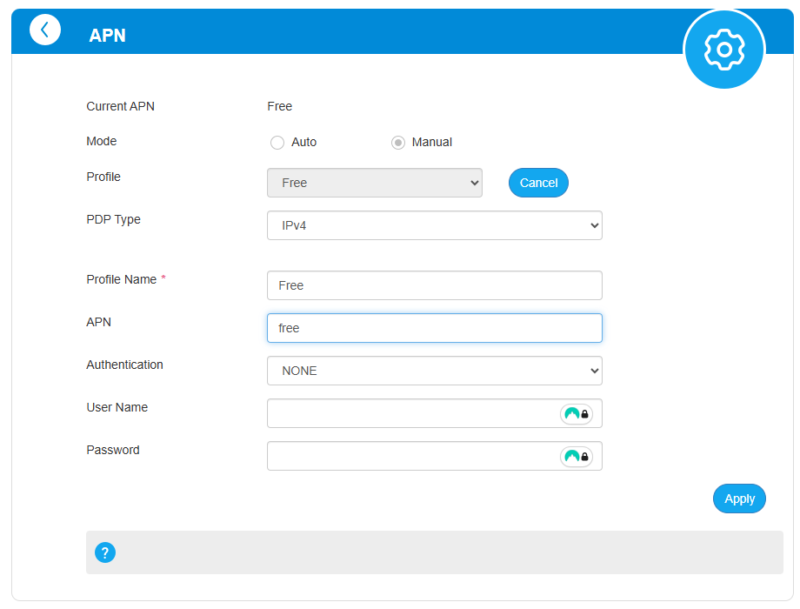Expand the Authentication dropdown showing NONE

click(435, 371)
